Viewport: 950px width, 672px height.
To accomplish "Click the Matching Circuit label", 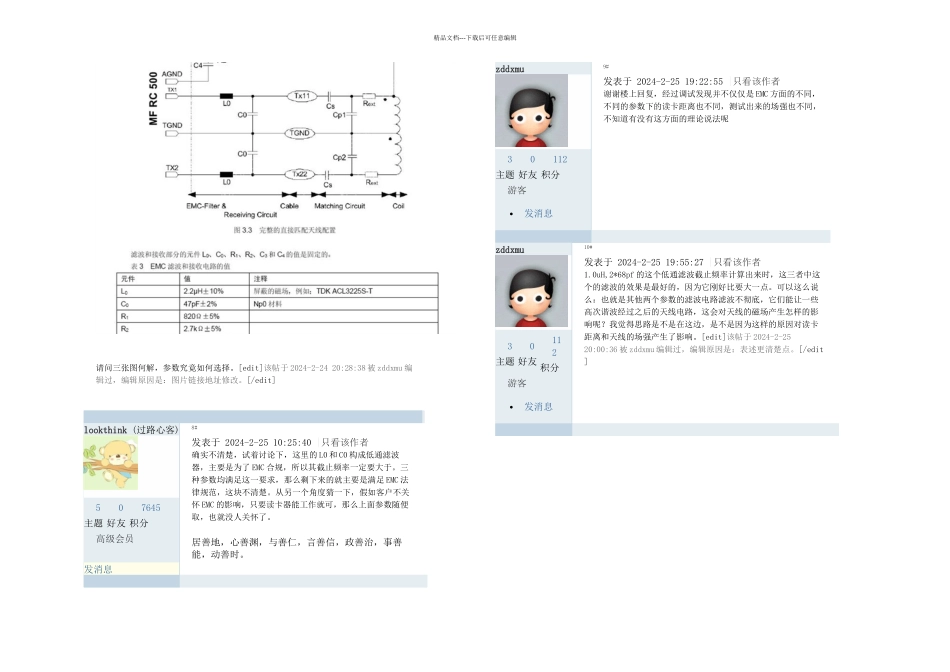I will [340, 206].
